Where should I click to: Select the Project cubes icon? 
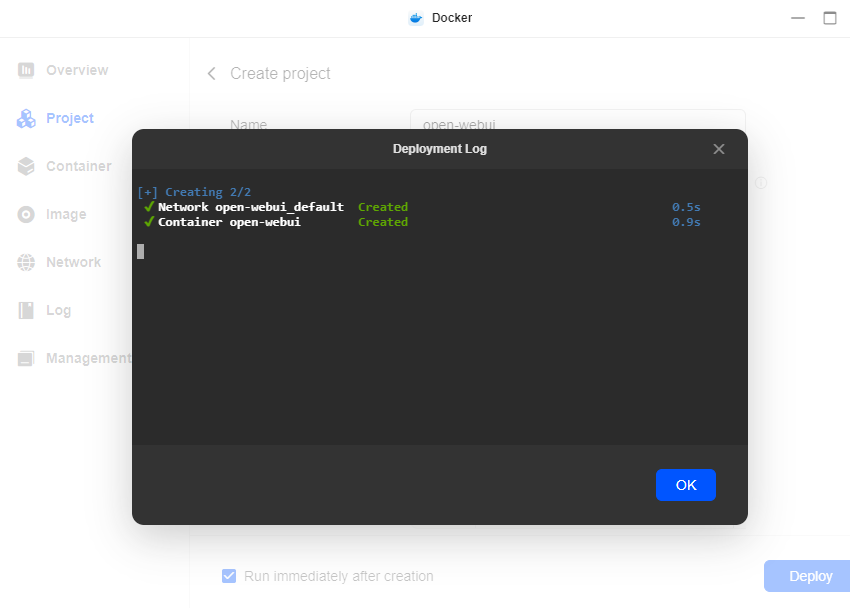point(26,118)
